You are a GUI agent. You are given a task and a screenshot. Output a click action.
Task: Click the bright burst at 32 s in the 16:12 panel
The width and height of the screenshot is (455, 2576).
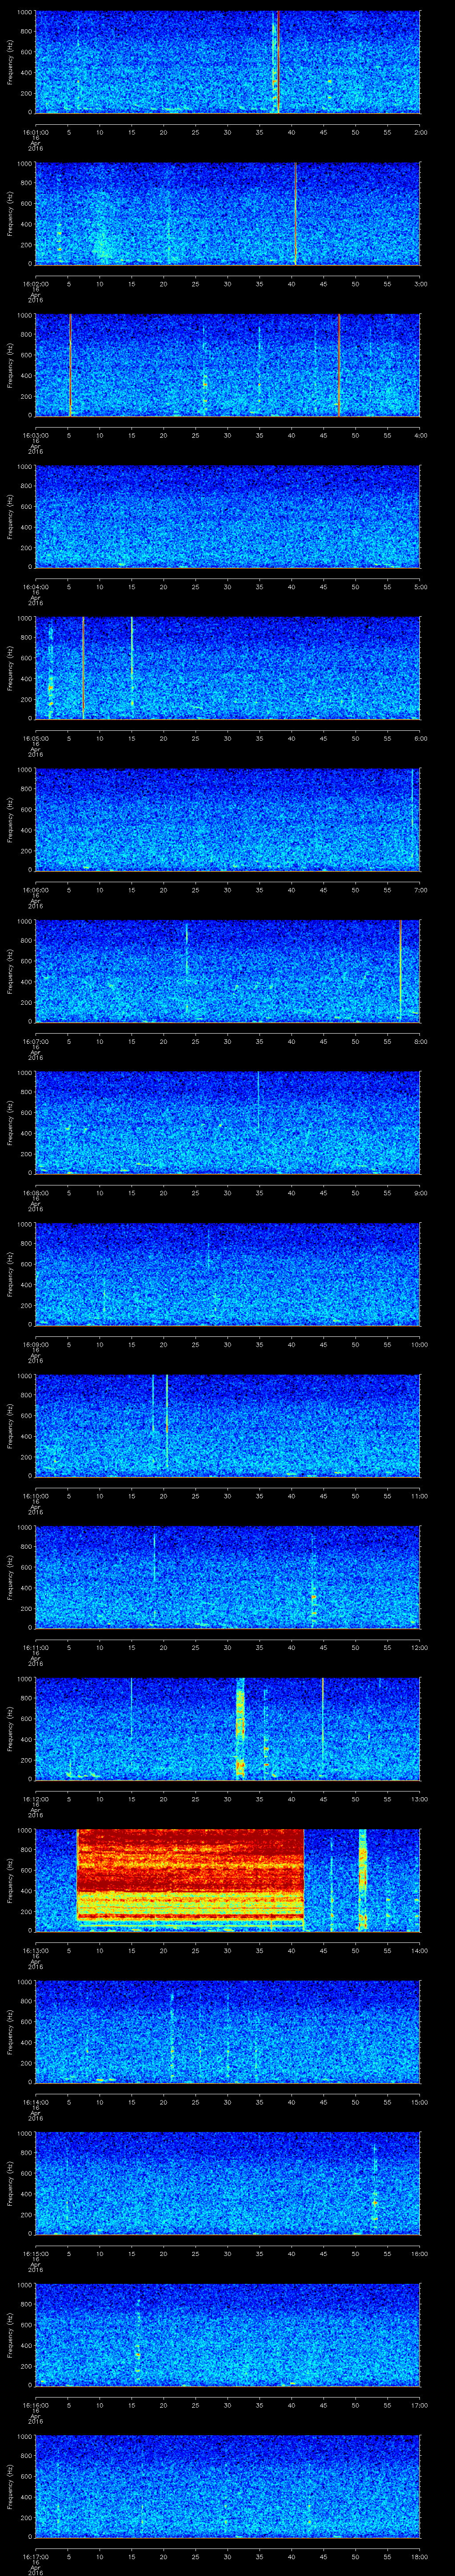click(240, 1728)
